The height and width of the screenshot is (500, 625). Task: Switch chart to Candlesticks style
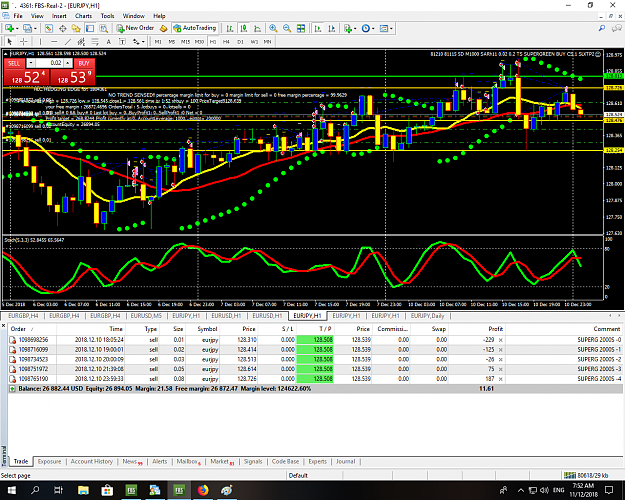click(x=244, y=28)
